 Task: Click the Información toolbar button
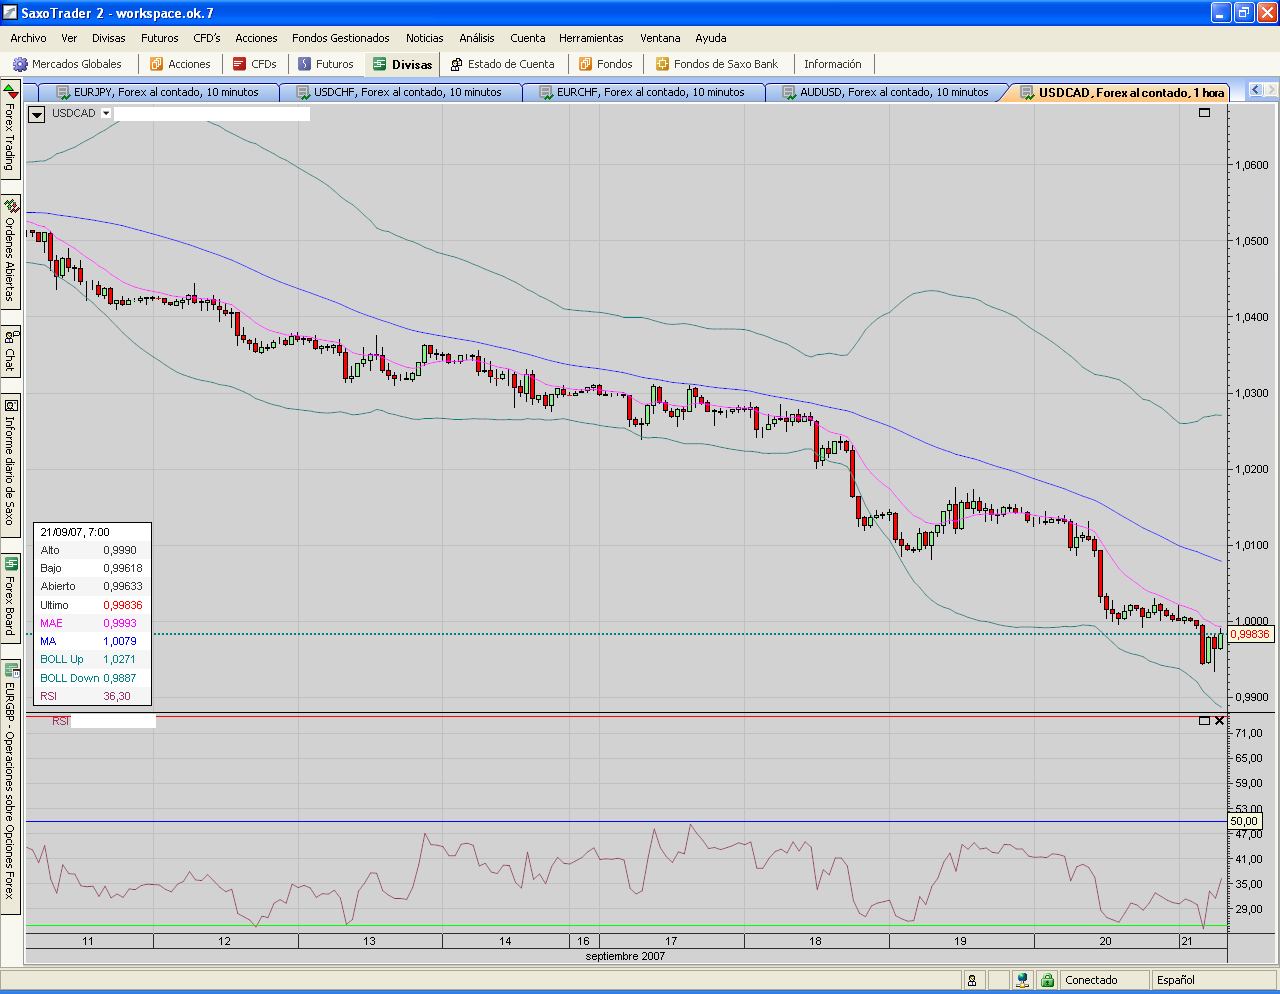832,64
